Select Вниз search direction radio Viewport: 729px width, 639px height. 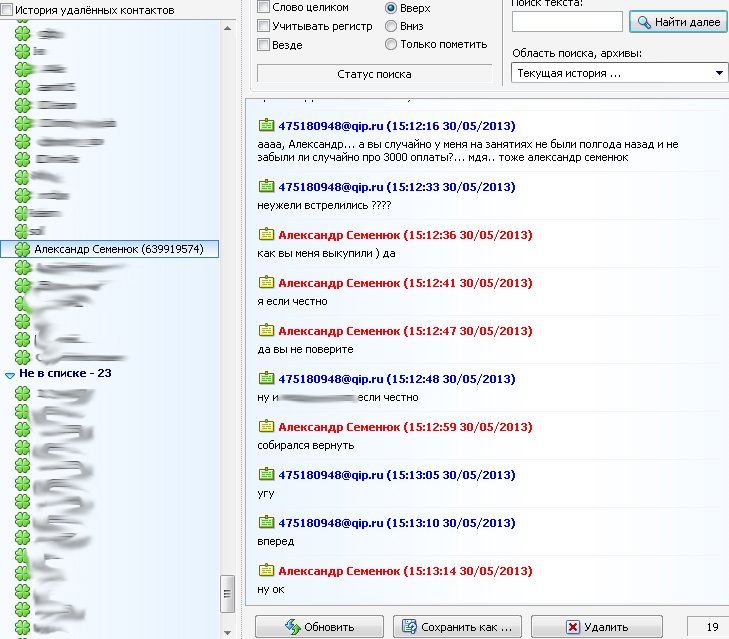click(x=391, y=26)
